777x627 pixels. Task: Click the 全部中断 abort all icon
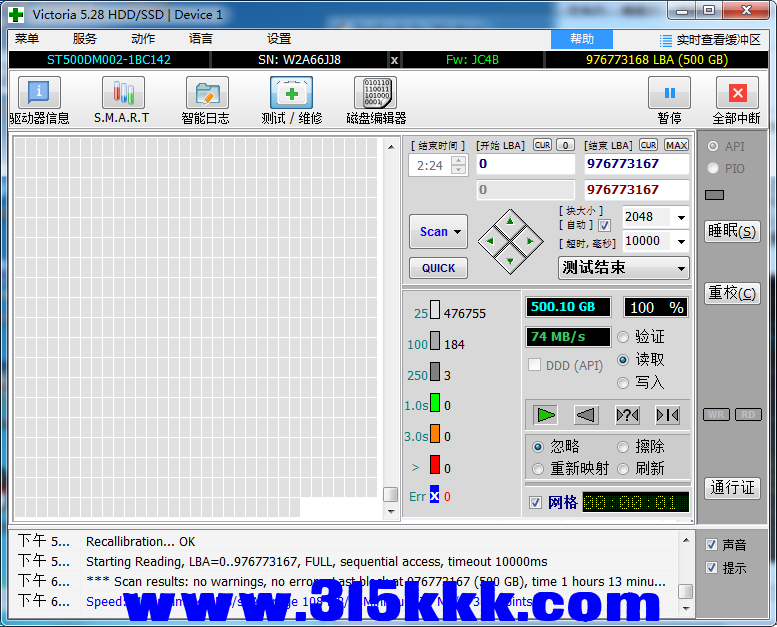(736, 94)
